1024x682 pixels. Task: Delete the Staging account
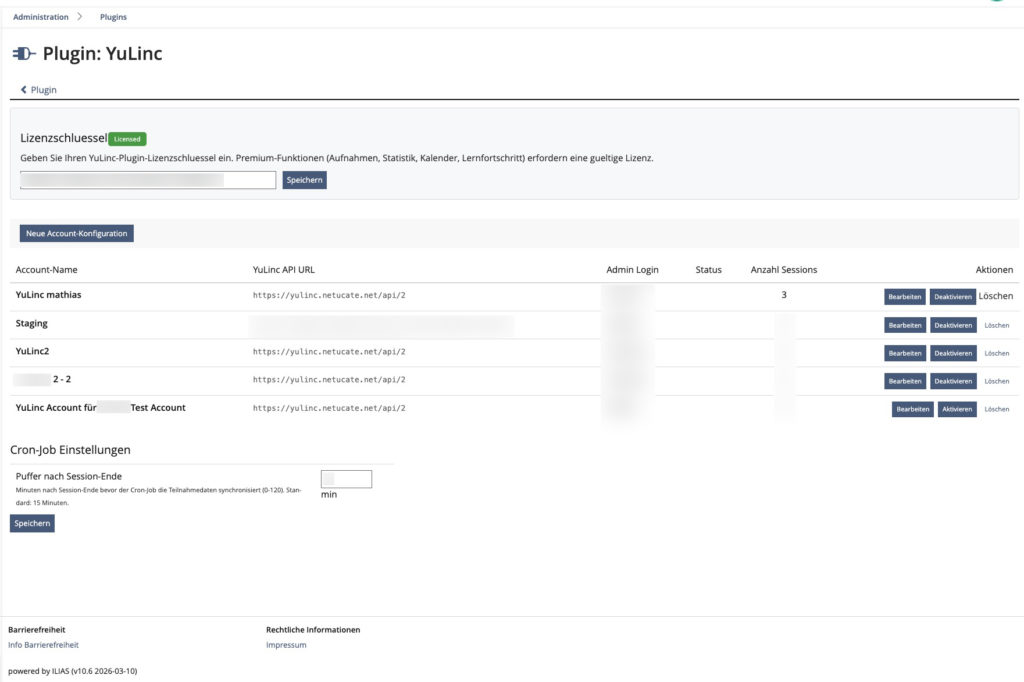[x=996, y=325]
